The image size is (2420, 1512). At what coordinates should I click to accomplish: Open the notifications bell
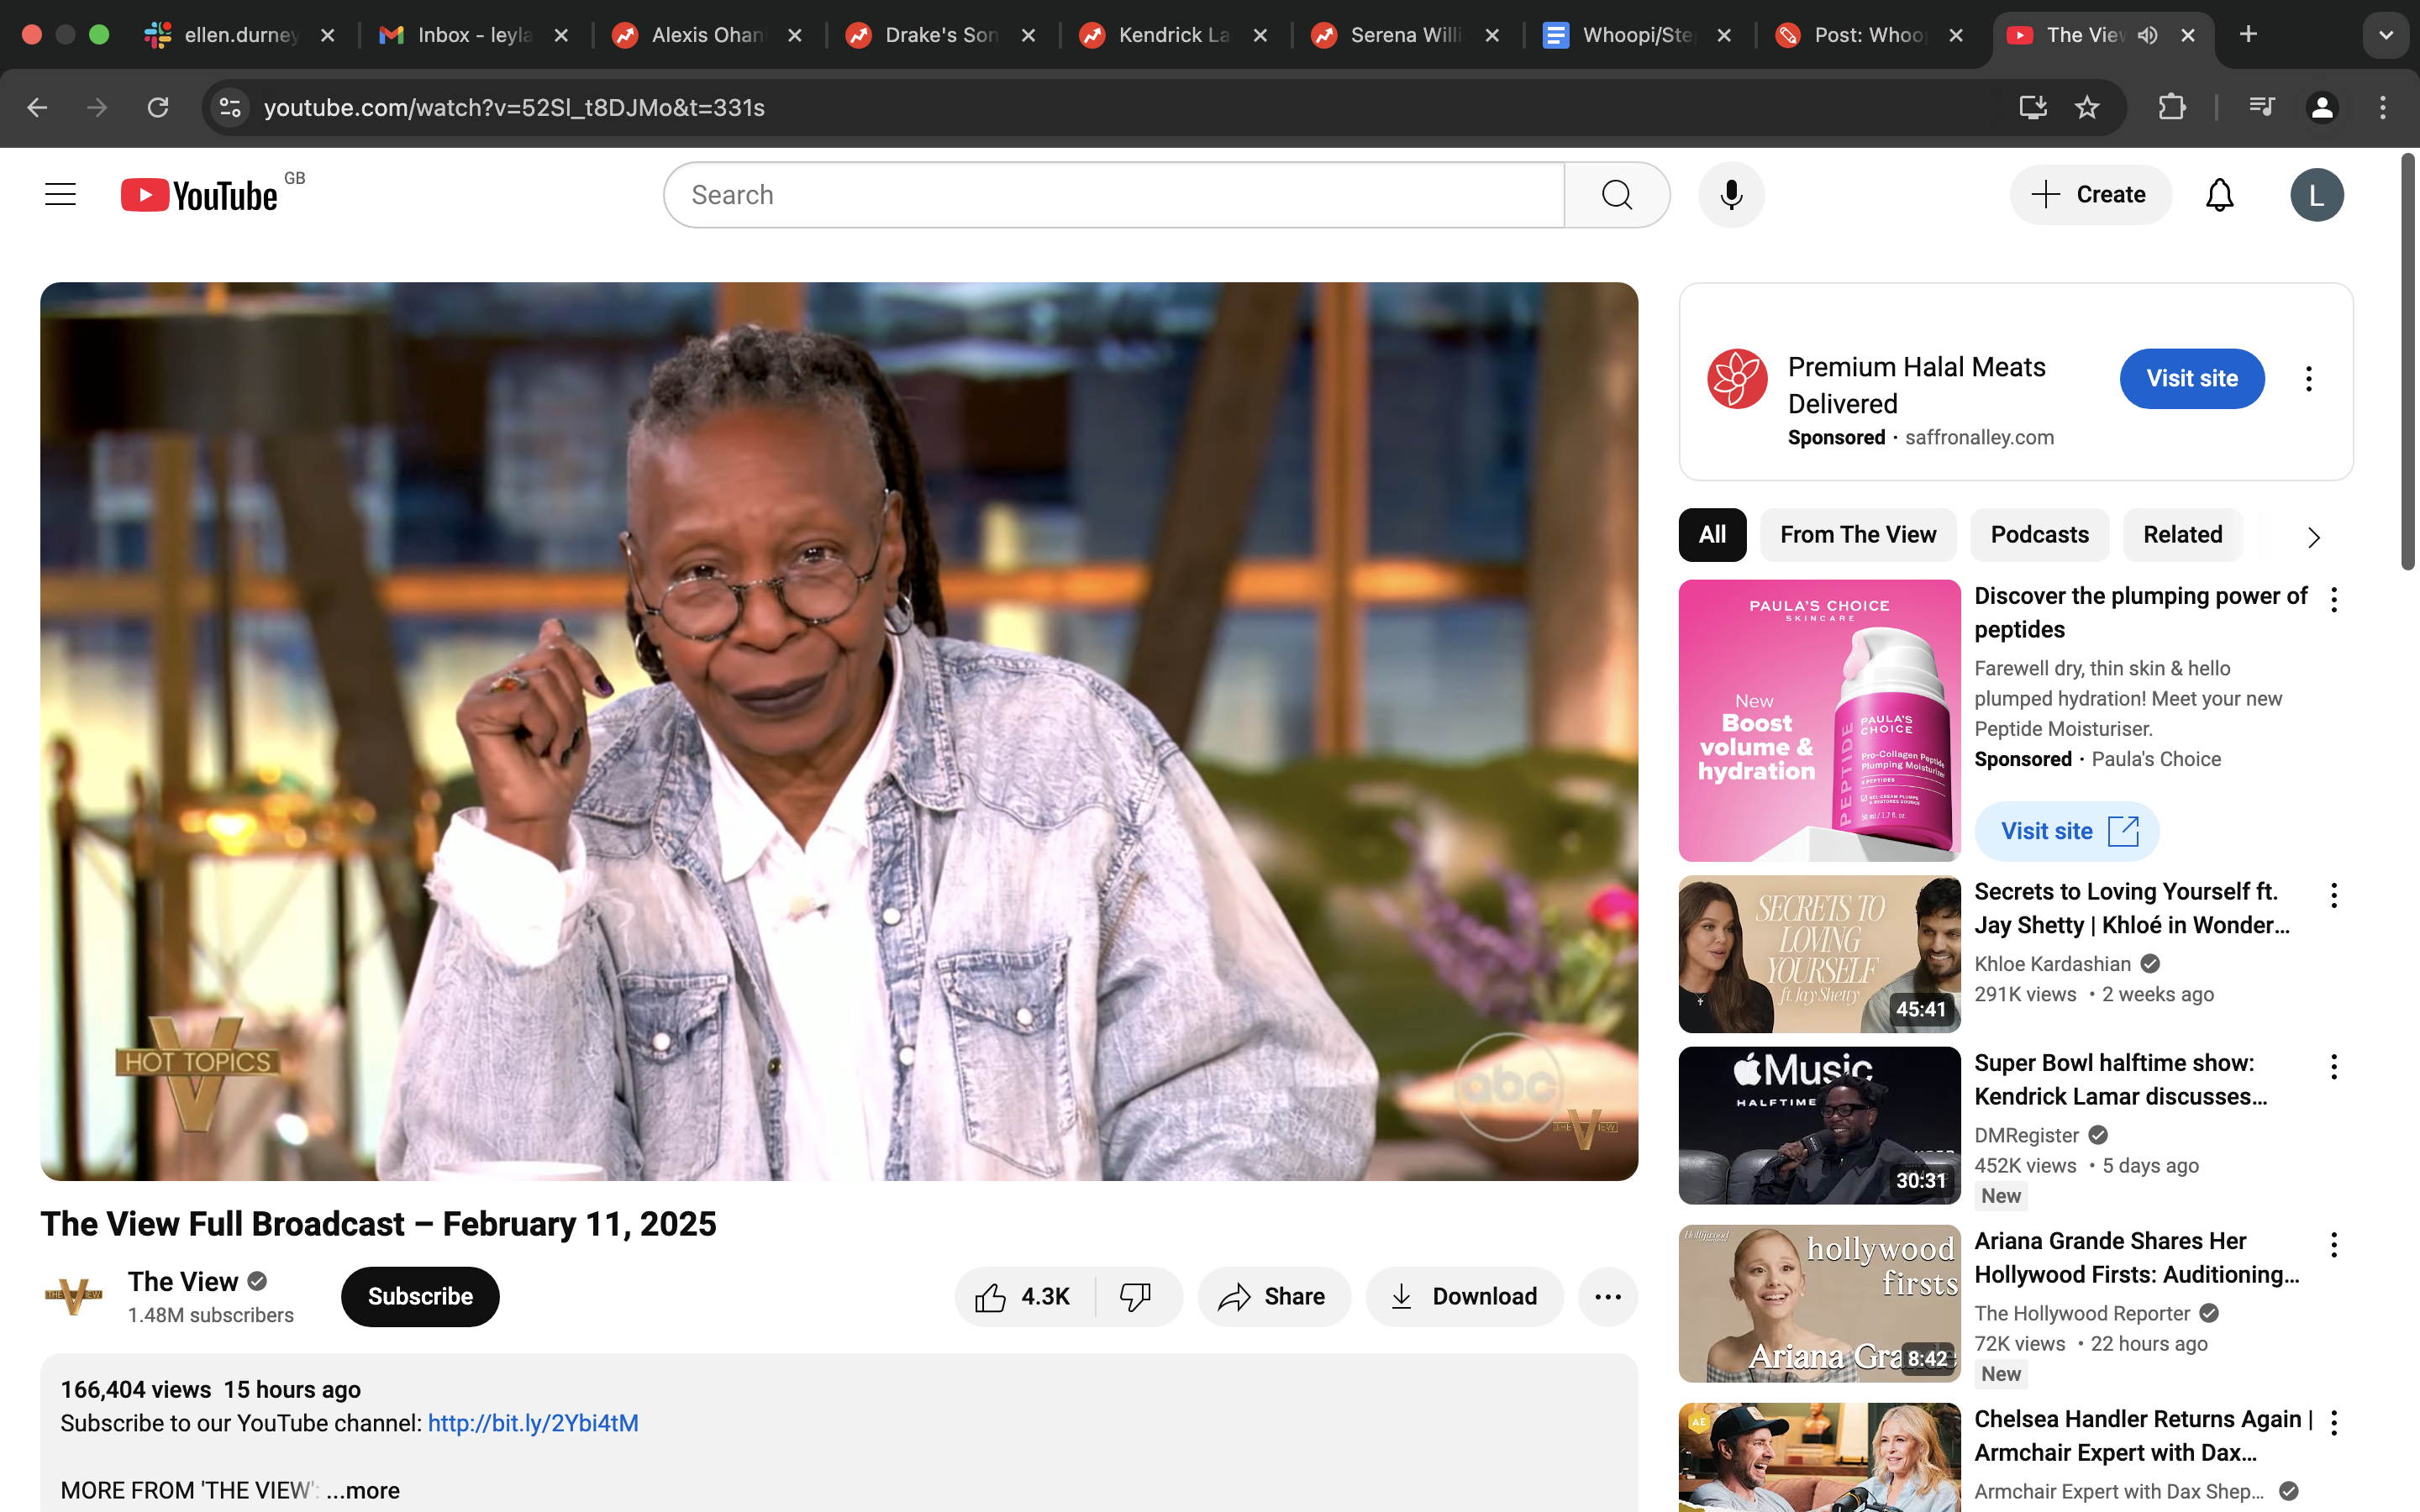pyautogui.click(x=2219, y=194)
